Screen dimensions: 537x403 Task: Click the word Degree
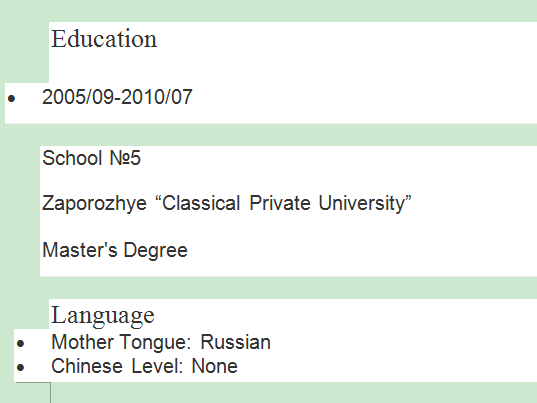(x=155, y=251)
